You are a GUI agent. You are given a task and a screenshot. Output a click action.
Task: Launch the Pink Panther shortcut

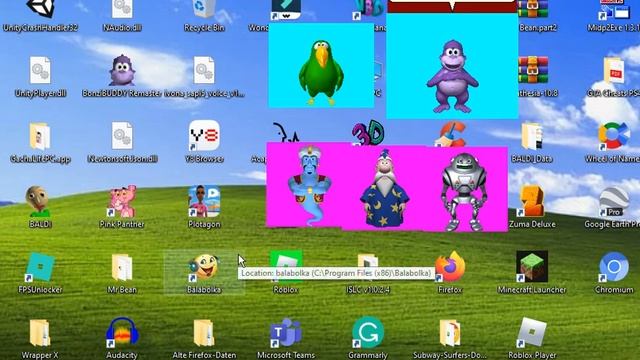(x=122, y=201)
